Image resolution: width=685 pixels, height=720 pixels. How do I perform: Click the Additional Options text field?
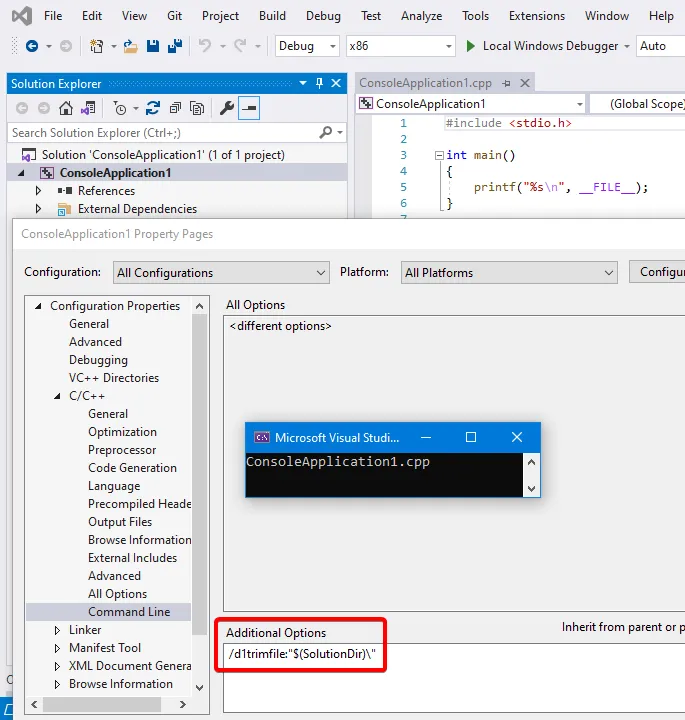tap(454, 677)
